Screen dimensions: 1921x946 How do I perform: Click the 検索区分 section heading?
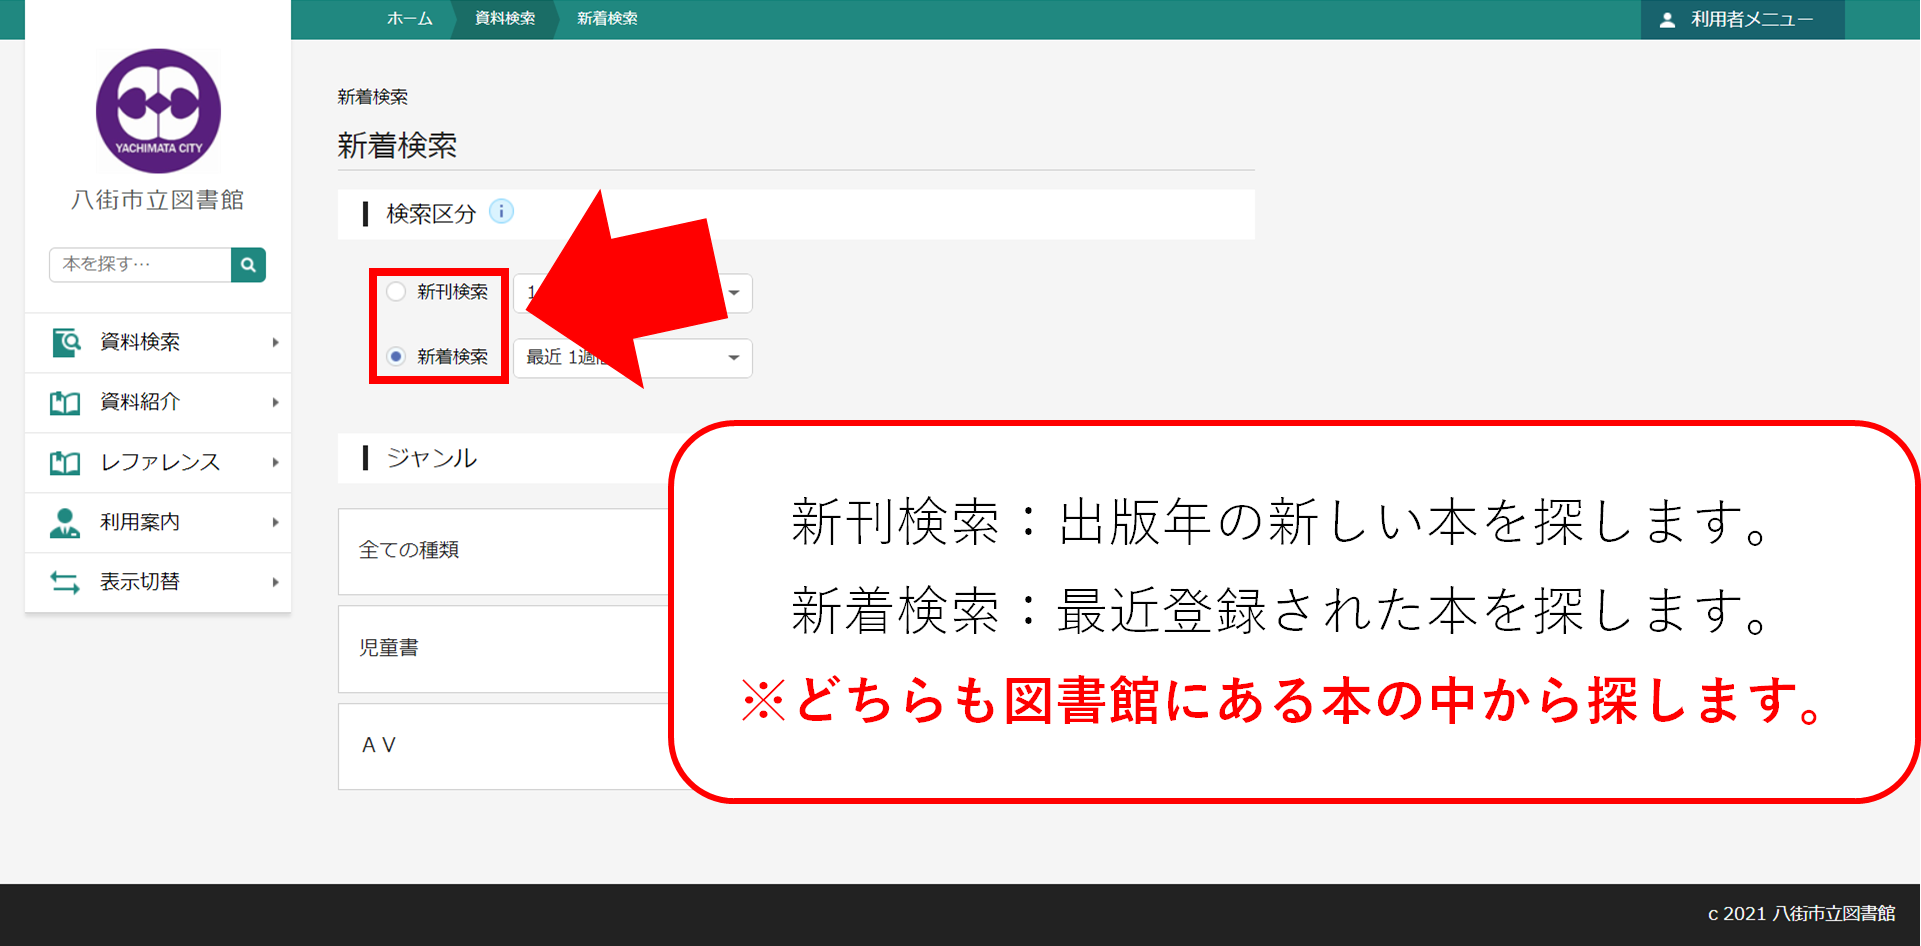(431, 213)
